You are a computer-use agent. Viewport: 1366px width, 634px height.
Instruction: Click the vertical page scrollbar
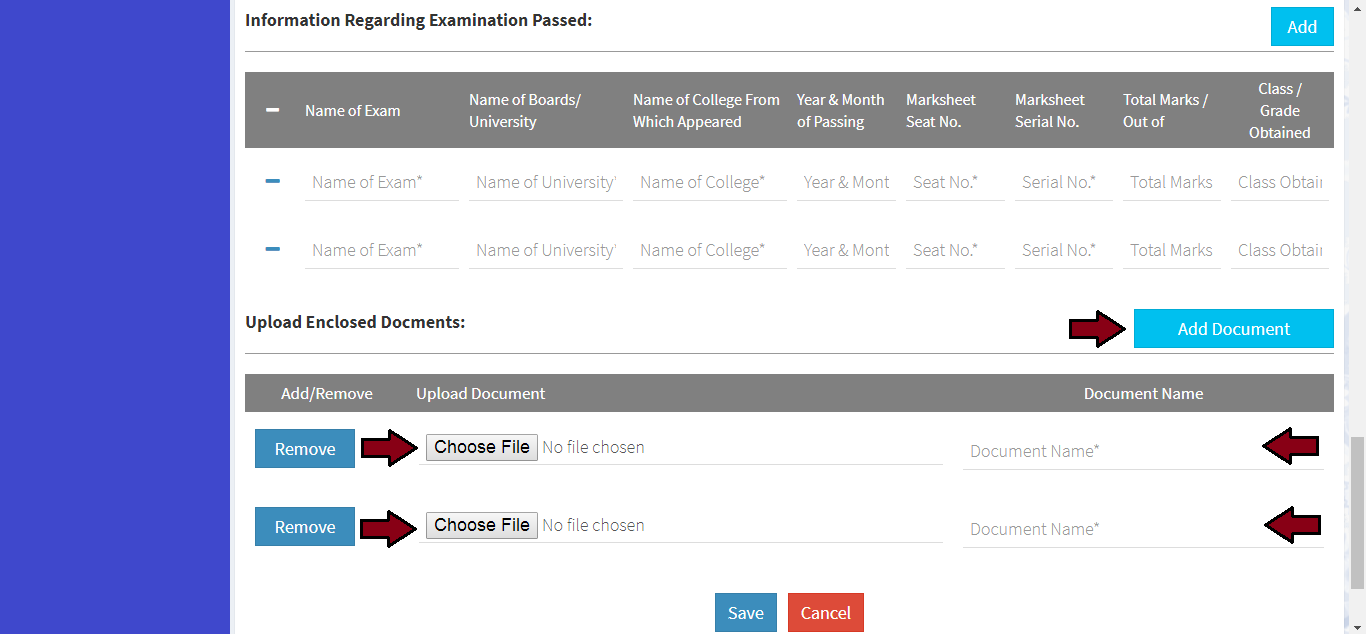click(x=1357, y=510)
